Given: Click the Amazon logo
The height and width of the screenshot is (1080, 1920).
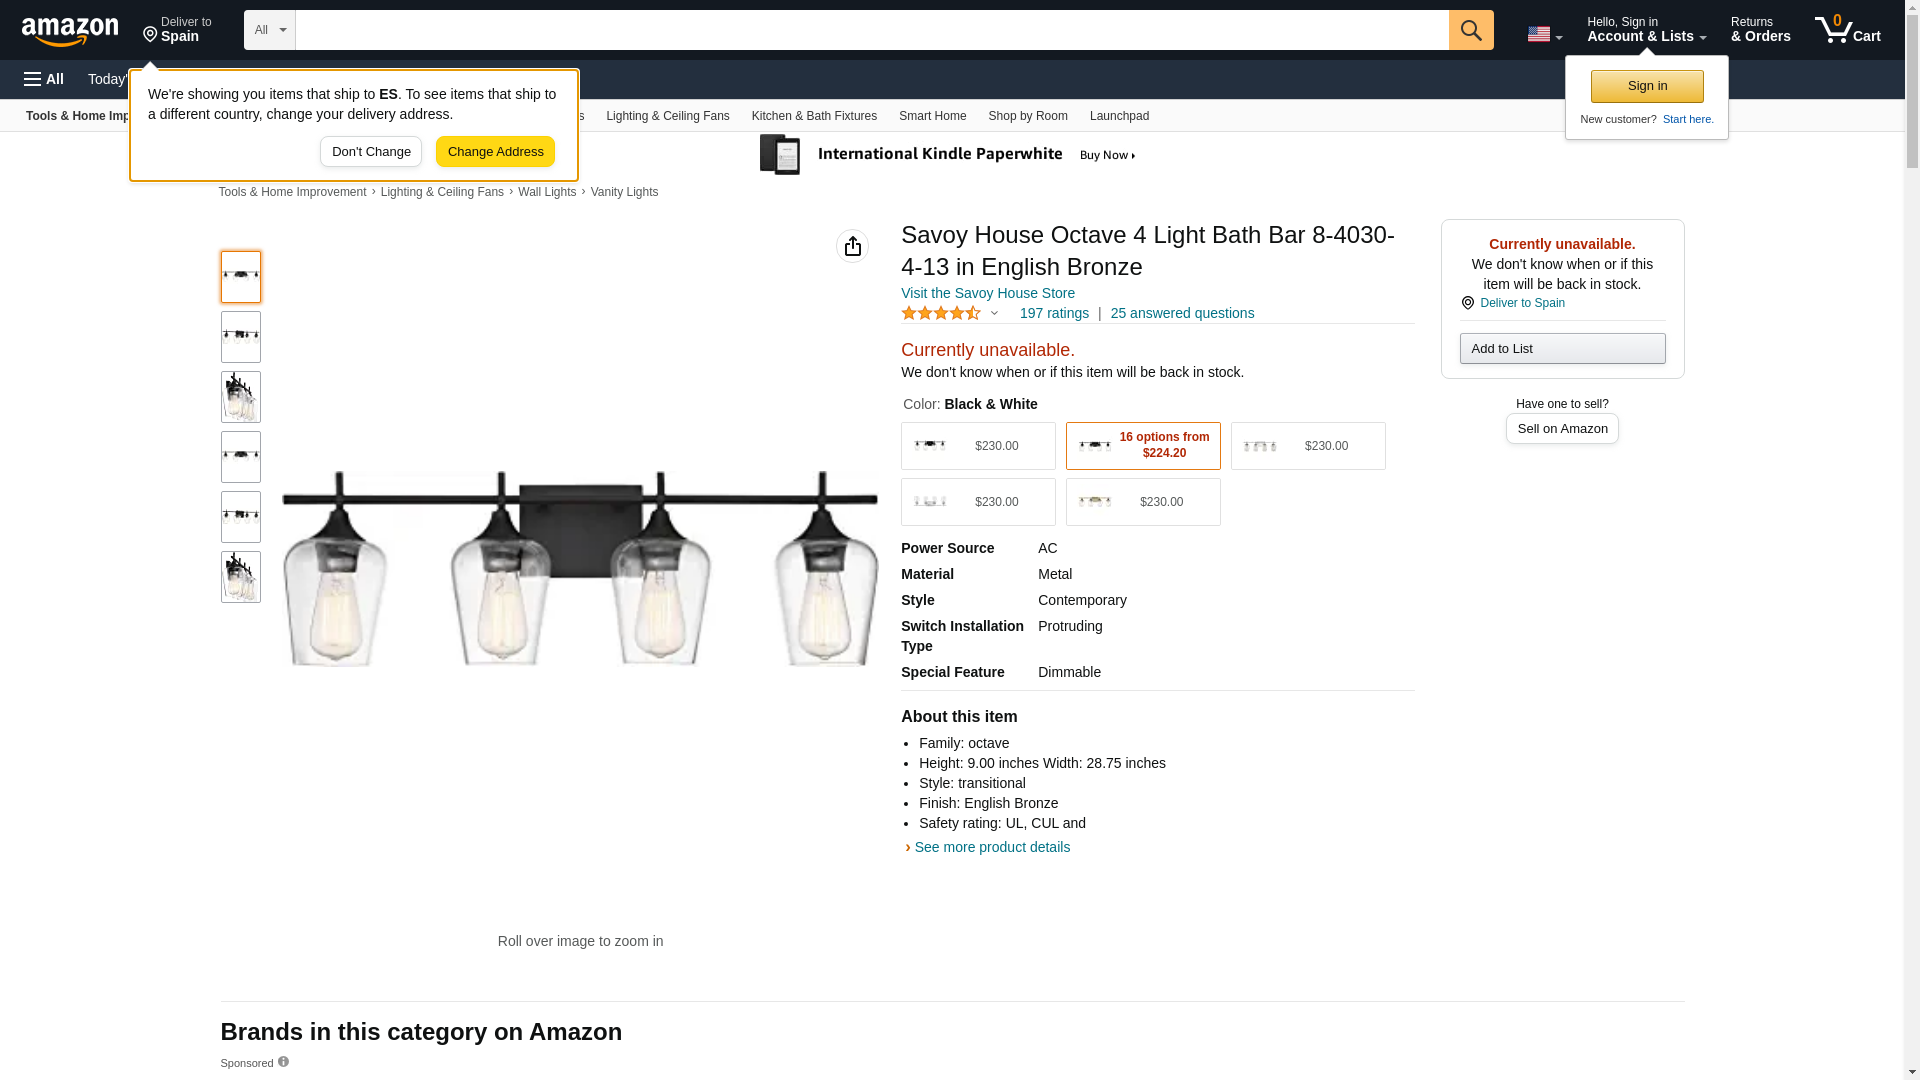Looking at the screenshot, I should 70,32.
